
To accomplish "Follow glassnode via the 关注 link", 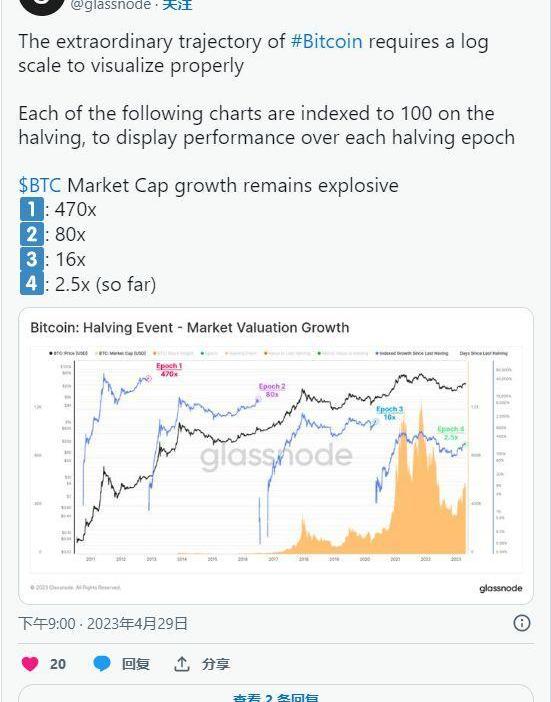I will [x=177, y=5].
